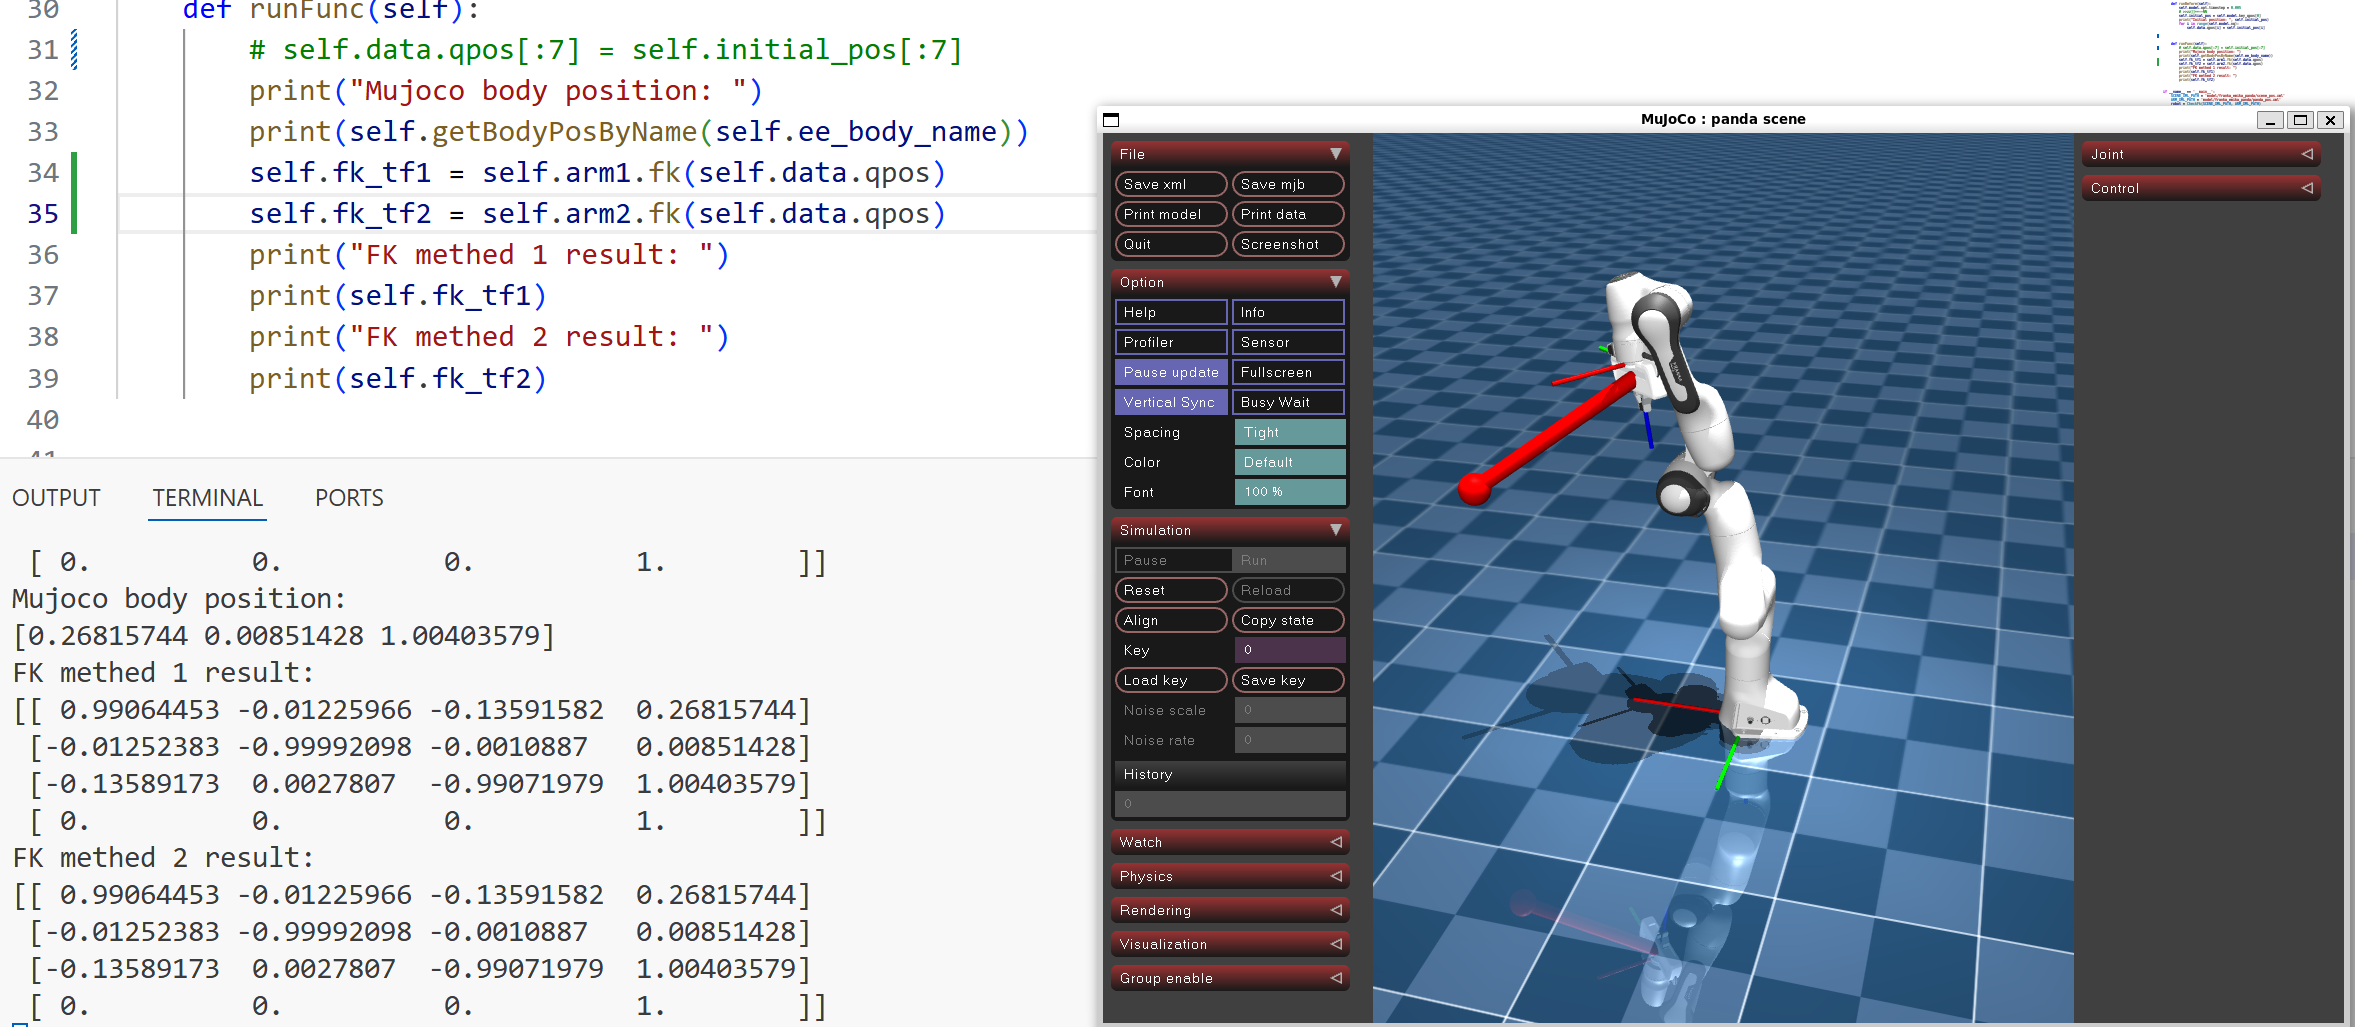This screenshot has height=1027, width=2355.
Task: Expand the Group enable section
Action: 1229,978
